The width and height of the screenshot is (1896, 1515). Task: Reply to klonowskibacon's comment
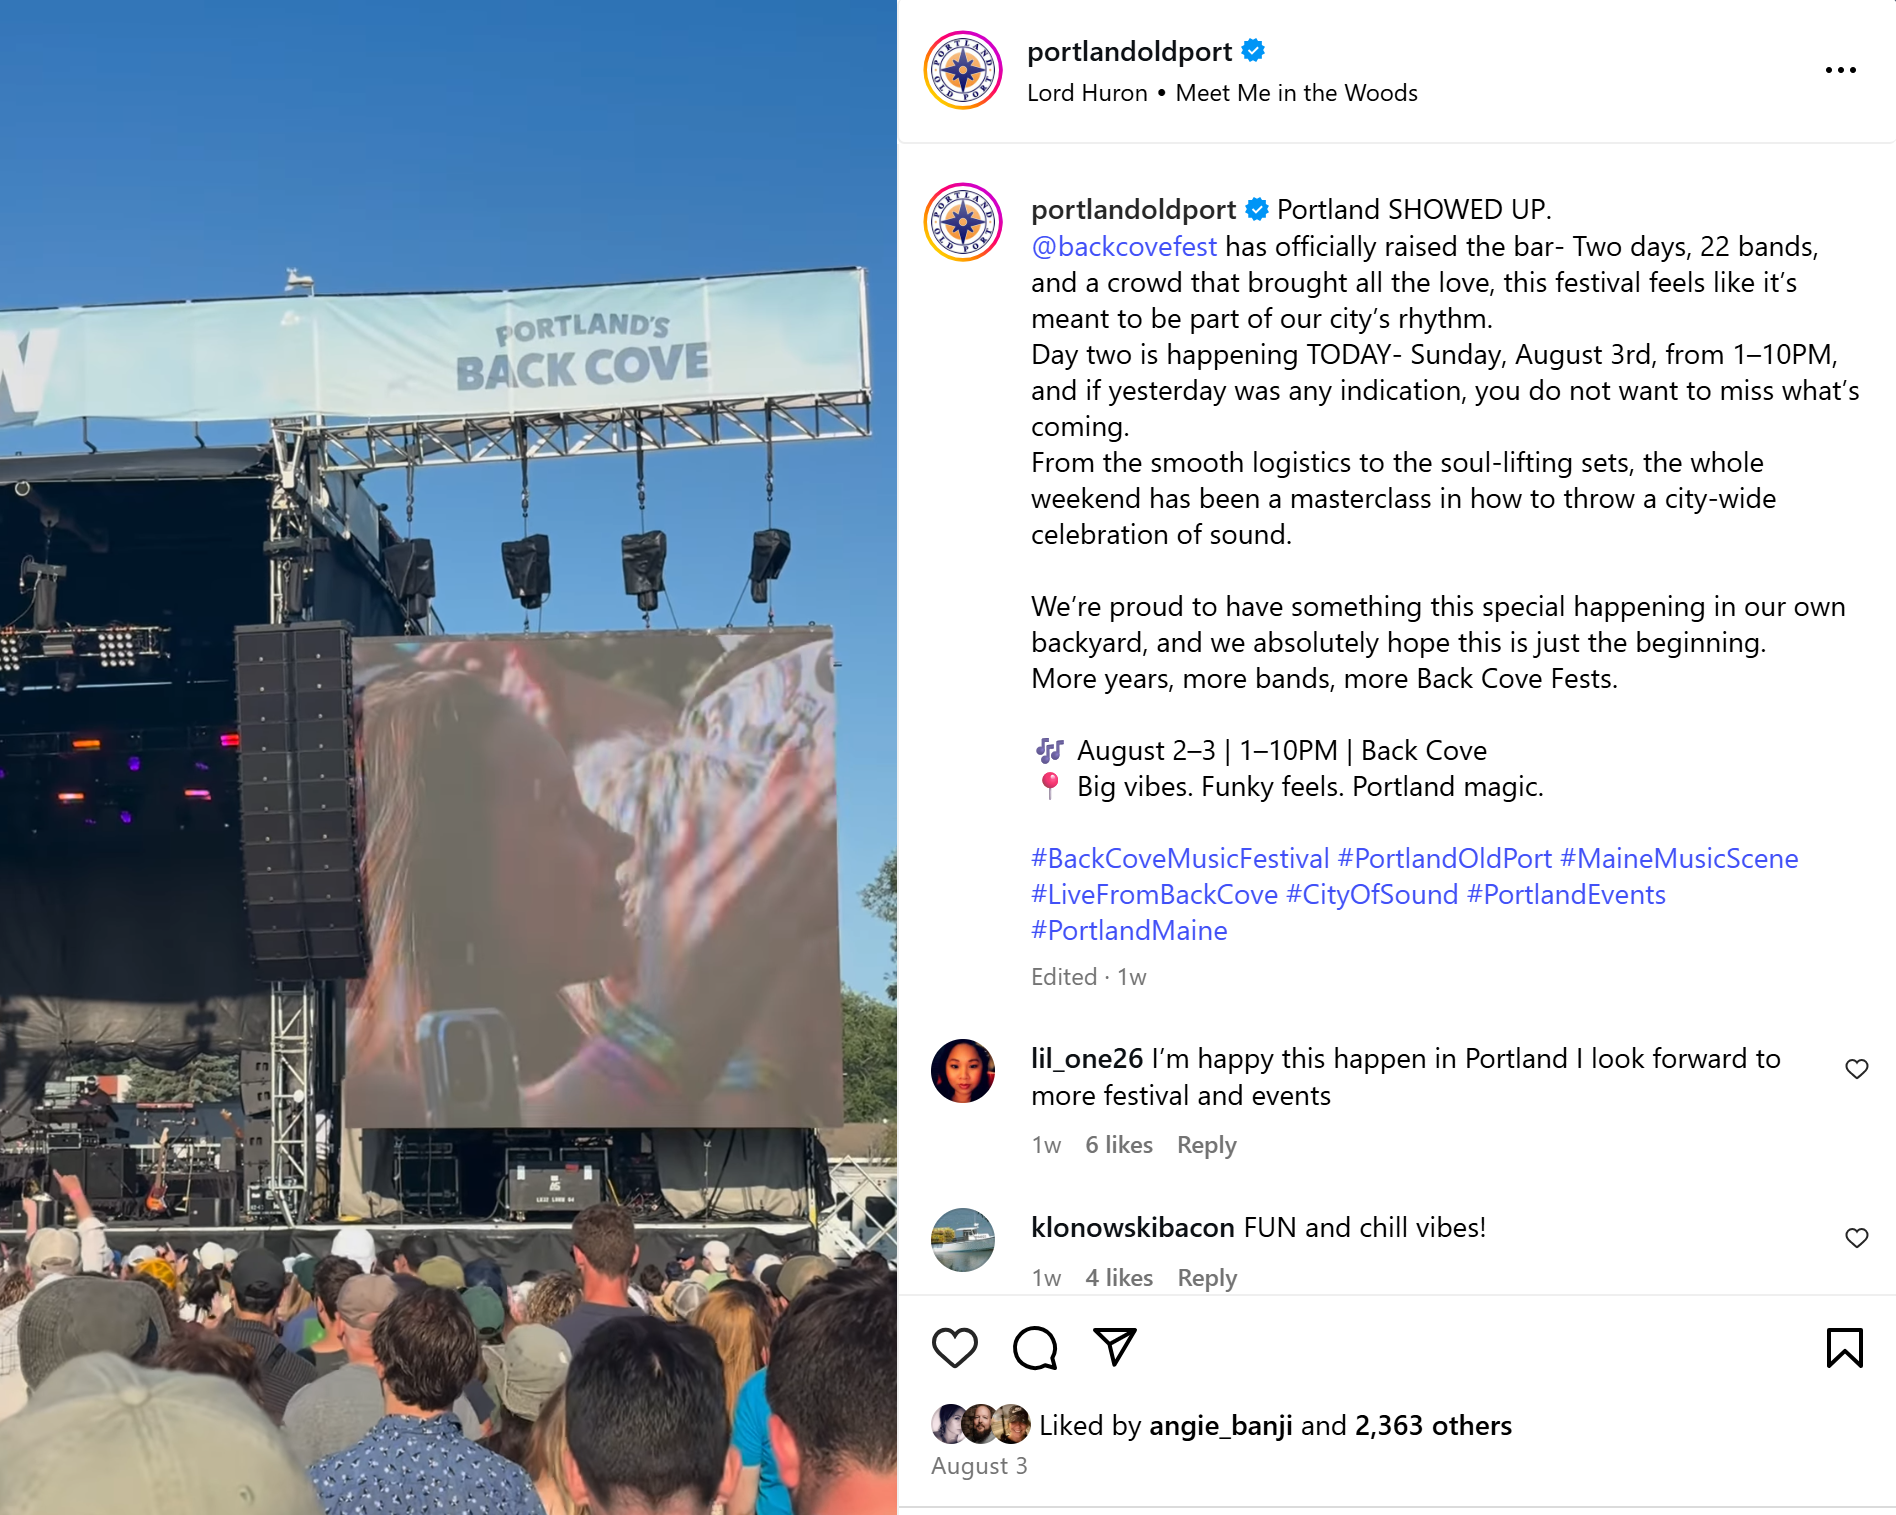pyautogui.click(x=1206, y=1278)
